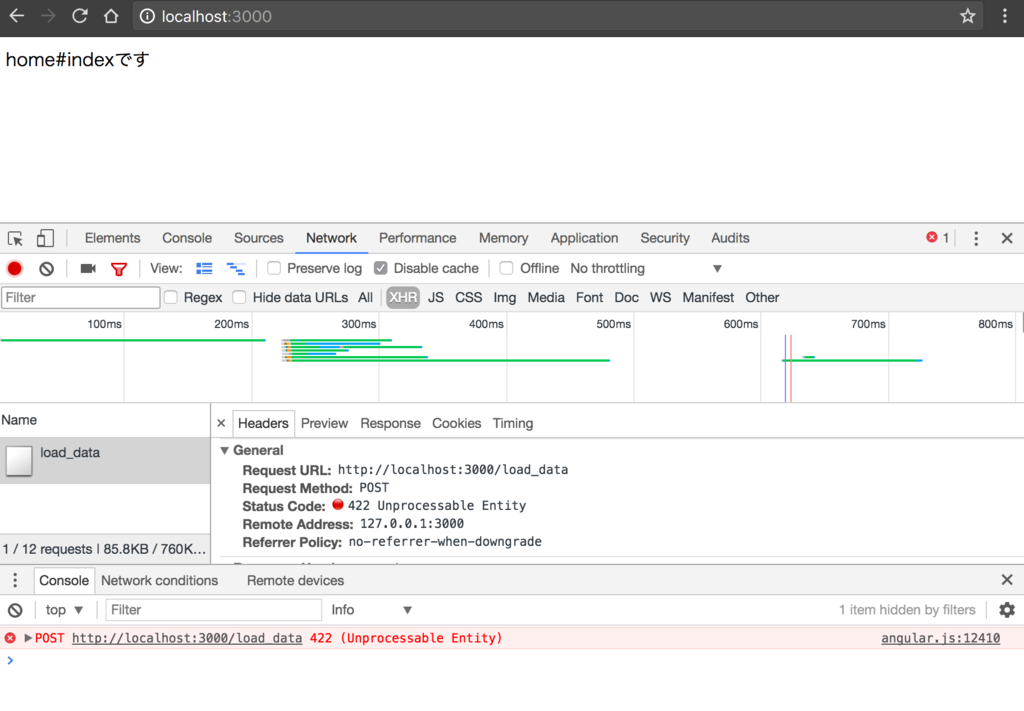Open DevTools customize three-dot menu
This screenshot has height=711, width=1024.
(976, 238)
